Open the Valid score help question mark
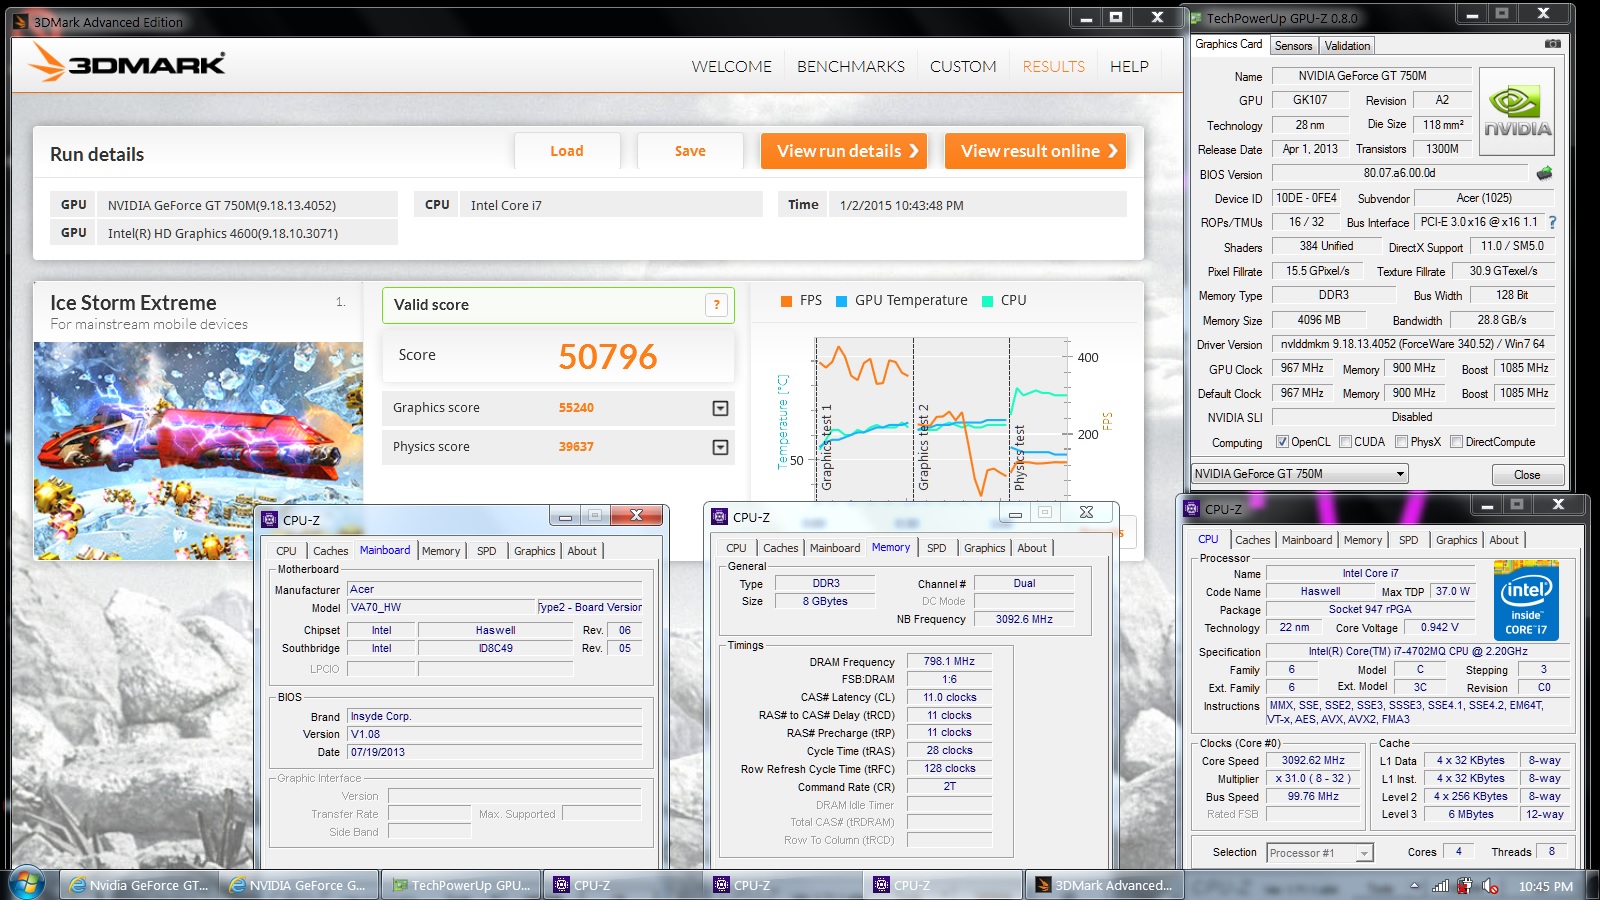Viewport: 1600px width, 900px height. (716, 305)
